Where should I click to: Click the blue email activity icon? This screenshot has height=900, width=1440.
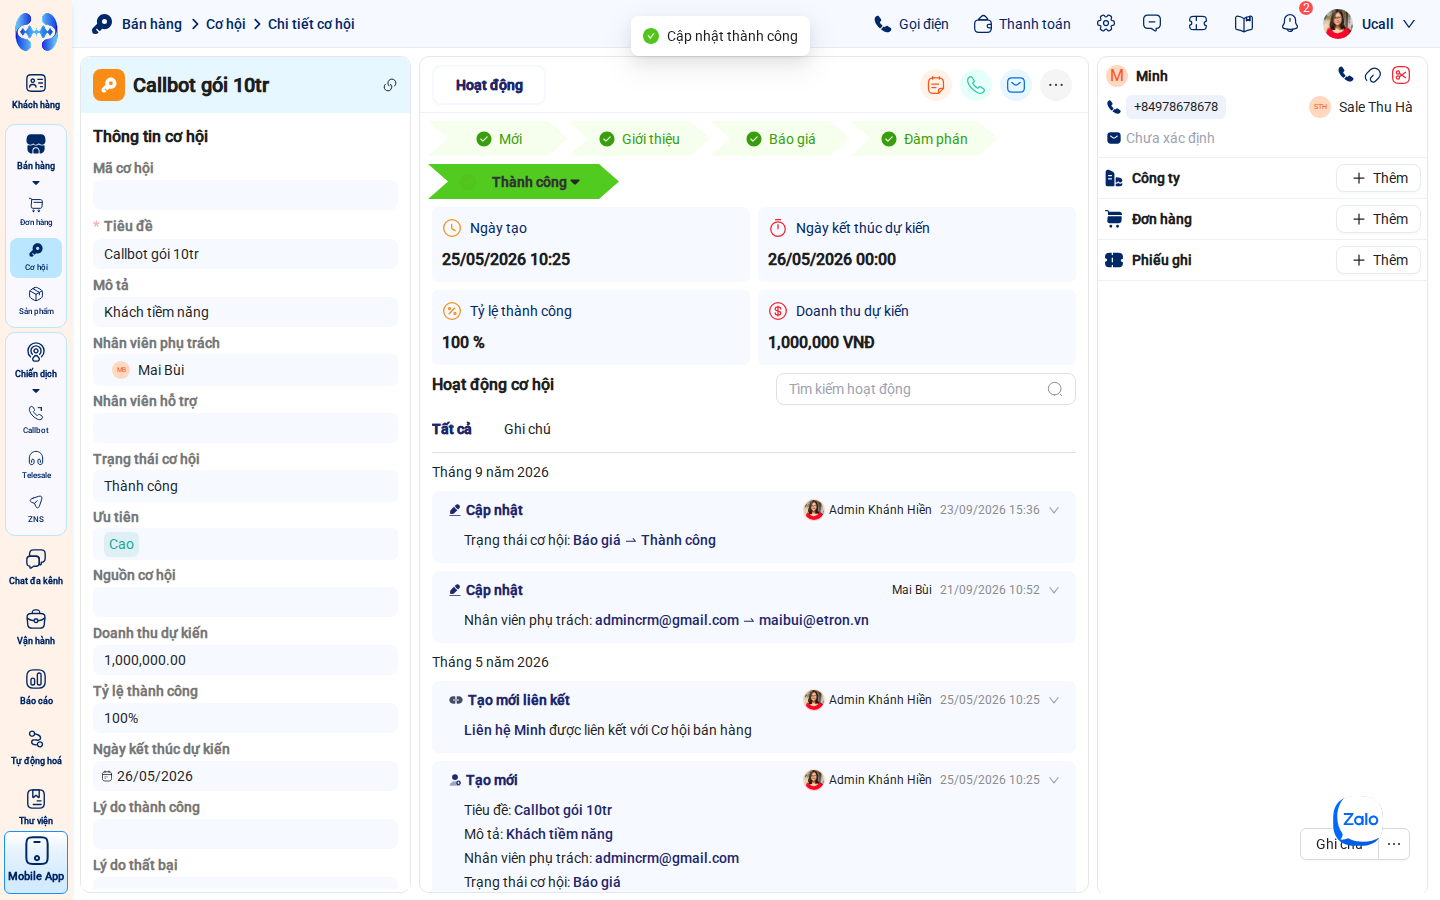click(1016, 85)
